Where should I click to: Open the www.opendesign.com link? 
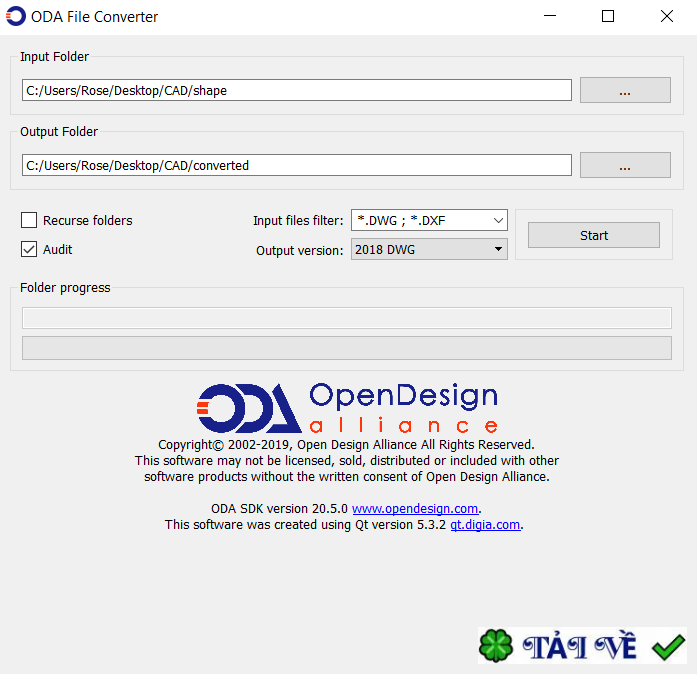415,509
